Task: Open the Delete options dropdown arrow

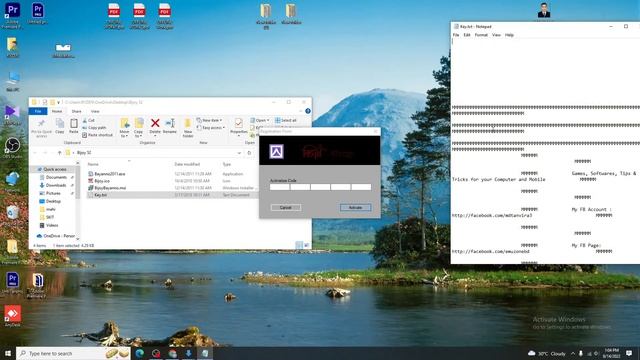Action: tap(155, 136)
